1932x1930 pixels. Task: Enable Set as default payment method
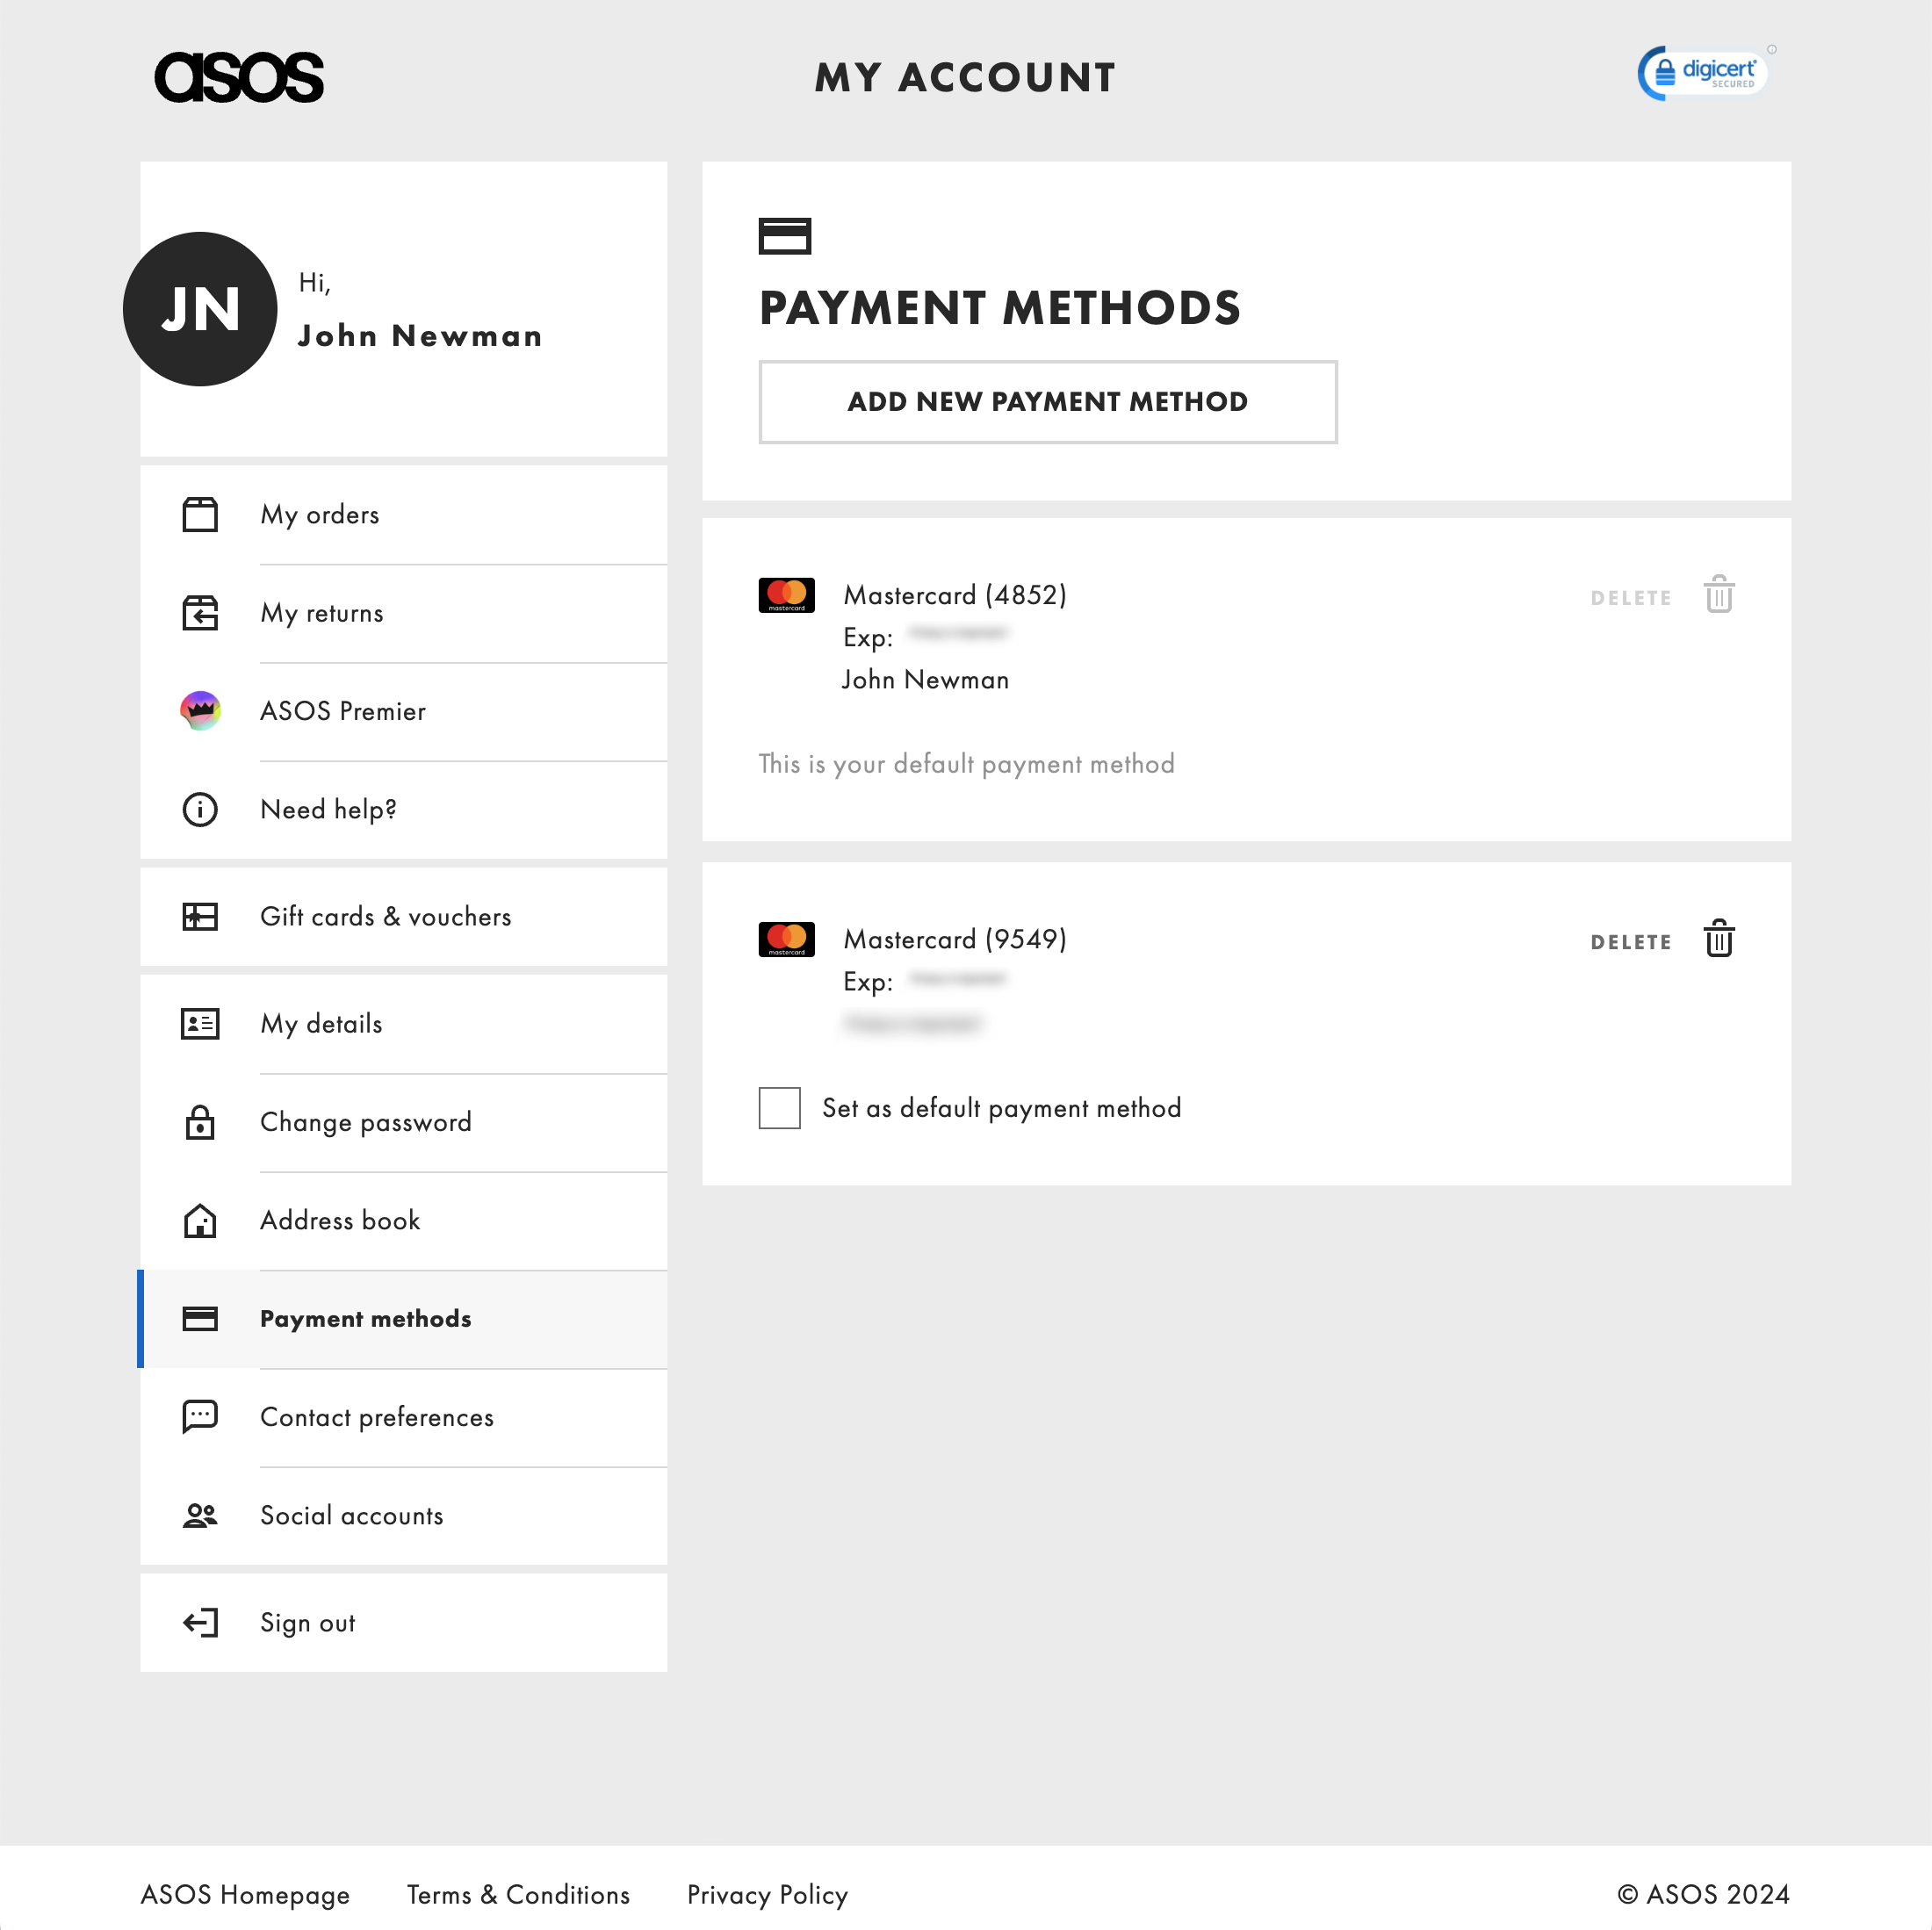pyautogui.click(x=780, y=1107)
